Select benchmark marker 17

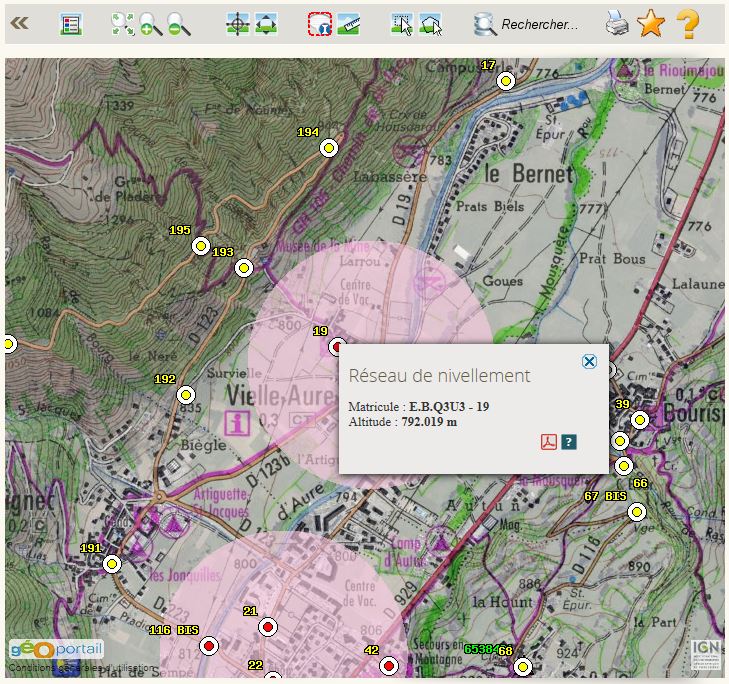(x=506, y=81)
